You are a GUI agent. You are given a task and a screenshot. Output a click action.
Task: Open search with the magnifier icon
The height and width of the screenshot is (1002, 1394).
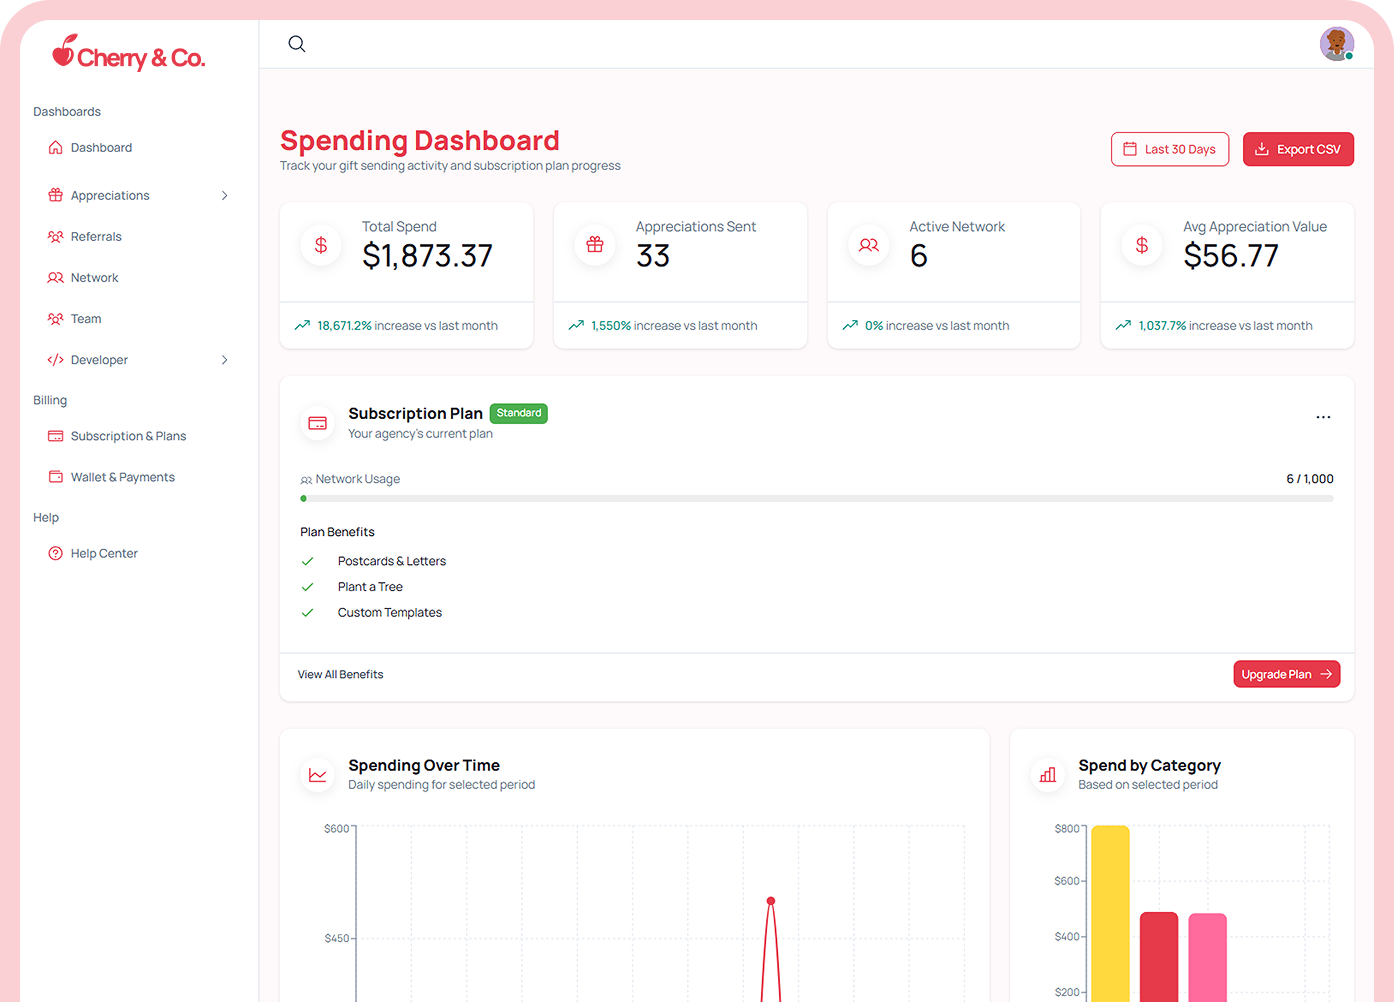pos(297,44)
